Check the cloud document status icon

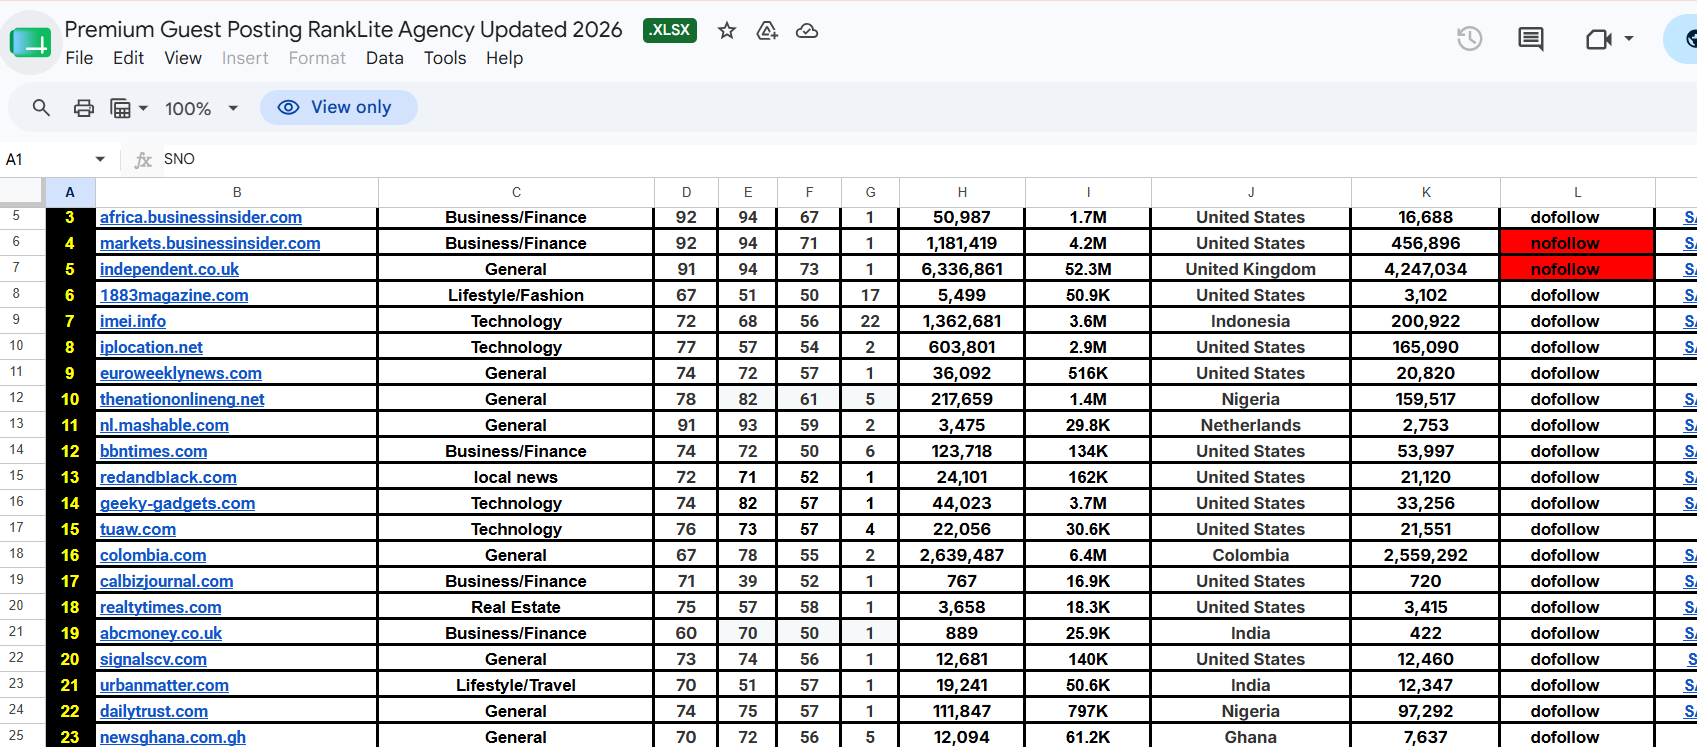[x=807, y=31]
